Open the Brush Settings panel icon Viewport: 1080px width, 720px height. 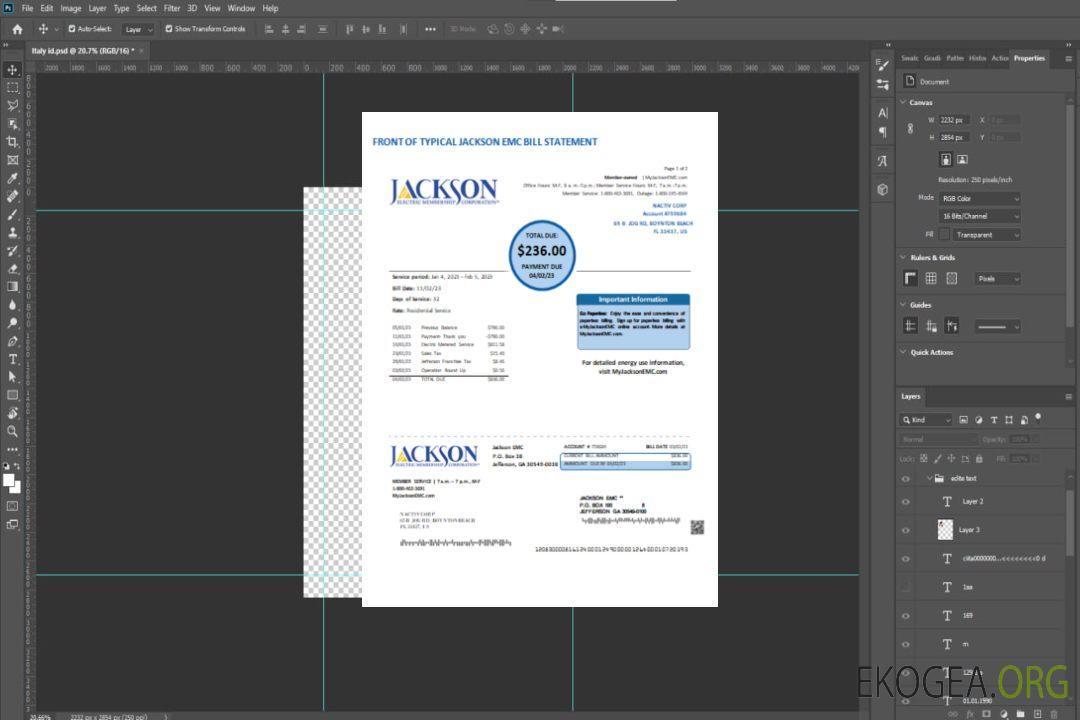point(882,65)
